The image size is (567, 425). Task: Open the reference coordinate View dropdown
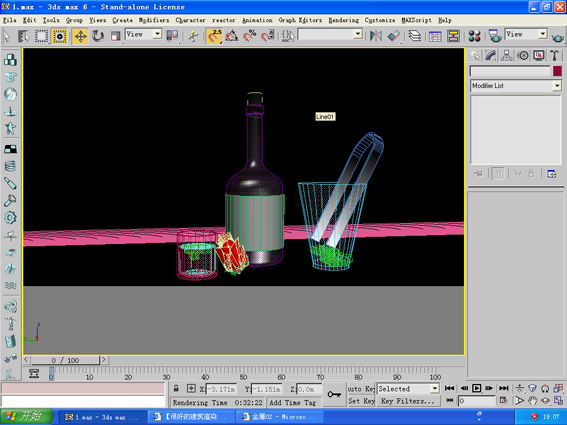143,34
